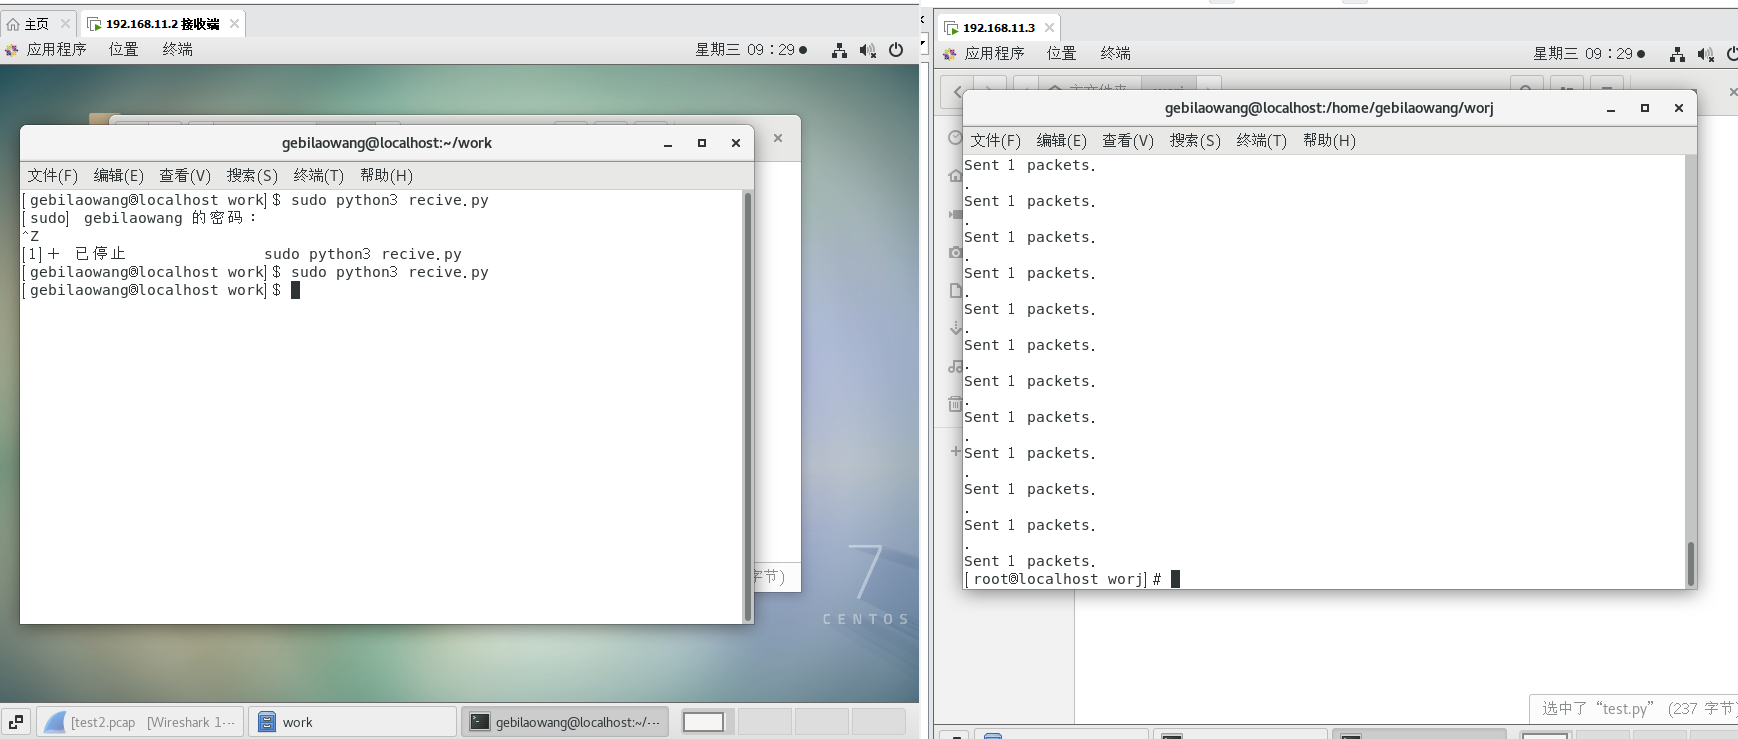Close the 192.168.11.2 接收端 tab
The height and width of the screenshot is (739, 1738).
[234, 24]
